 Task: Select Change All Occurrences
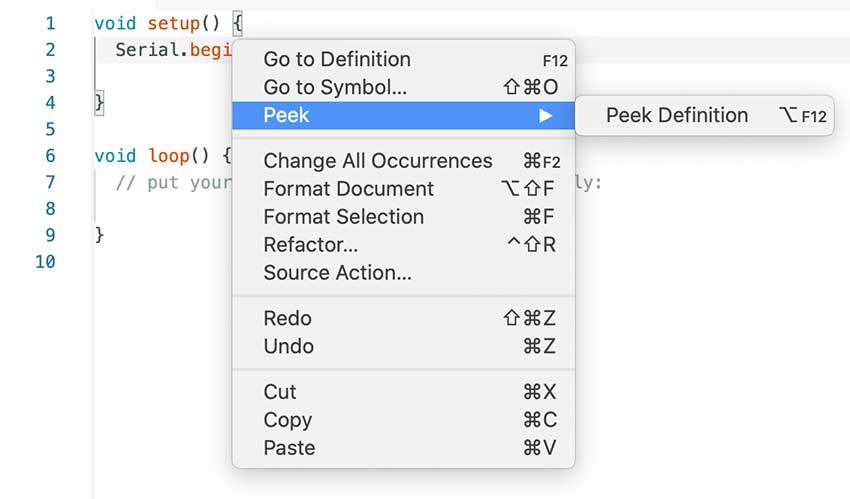[x=377, y=161]
